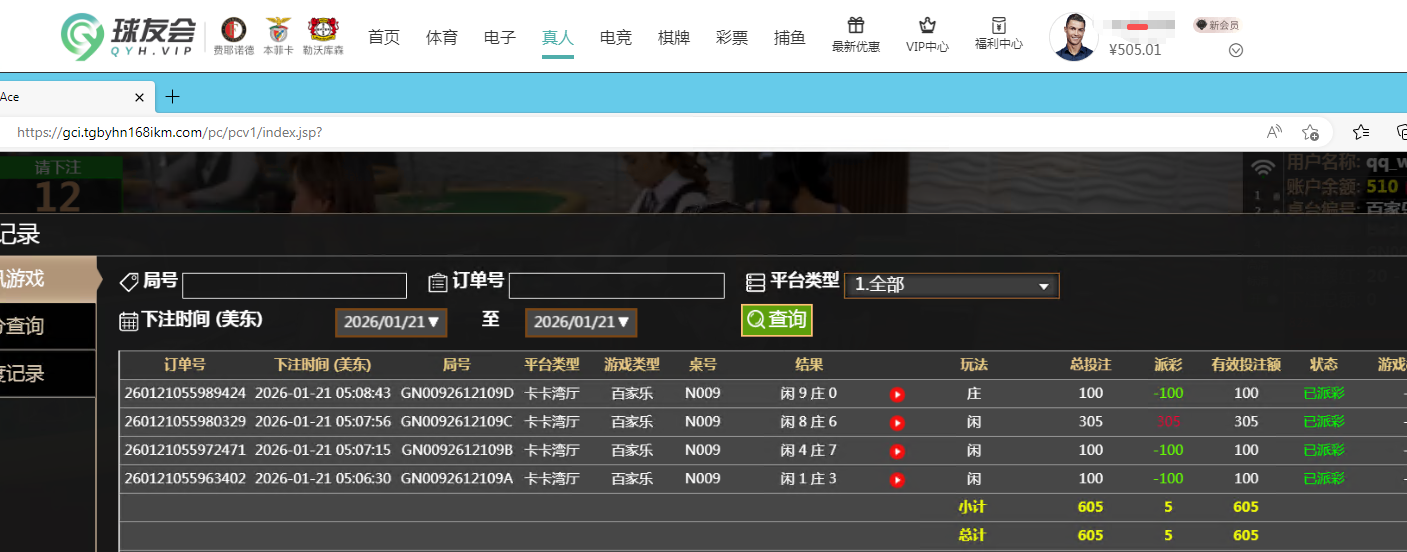The image size is (1407, 552).
Task: Play replay video for order 260121055963402
Action: (x=897, y=479)
